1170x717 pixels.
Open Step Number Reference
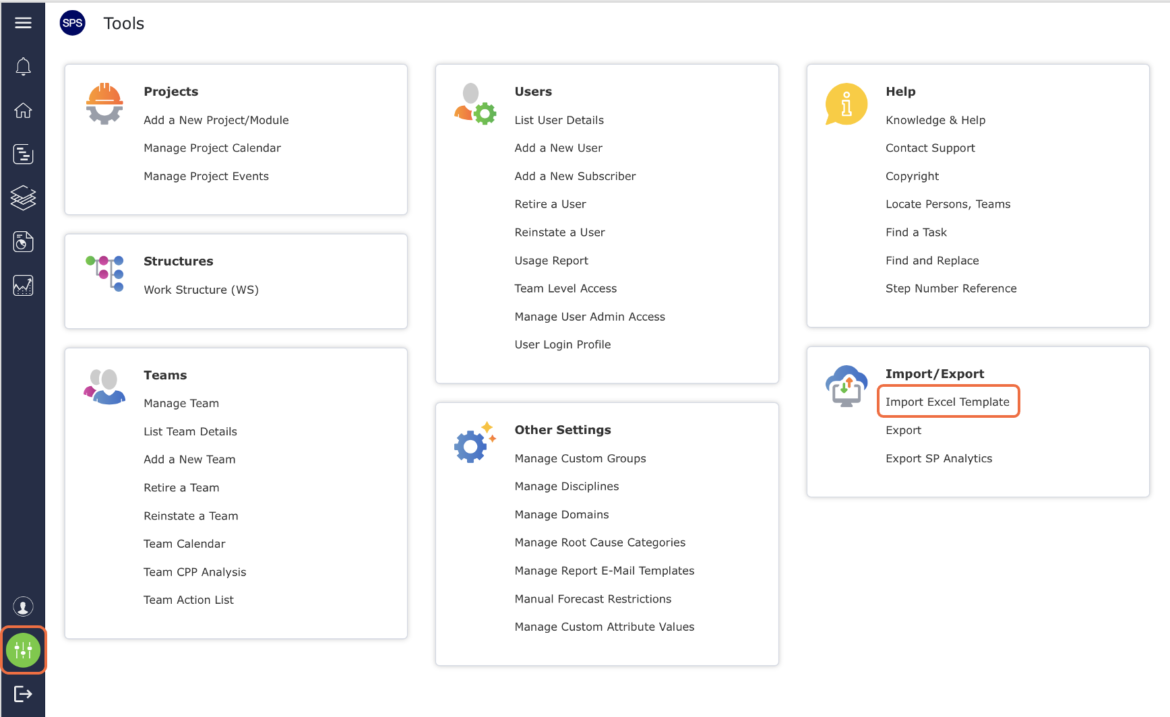951,288
